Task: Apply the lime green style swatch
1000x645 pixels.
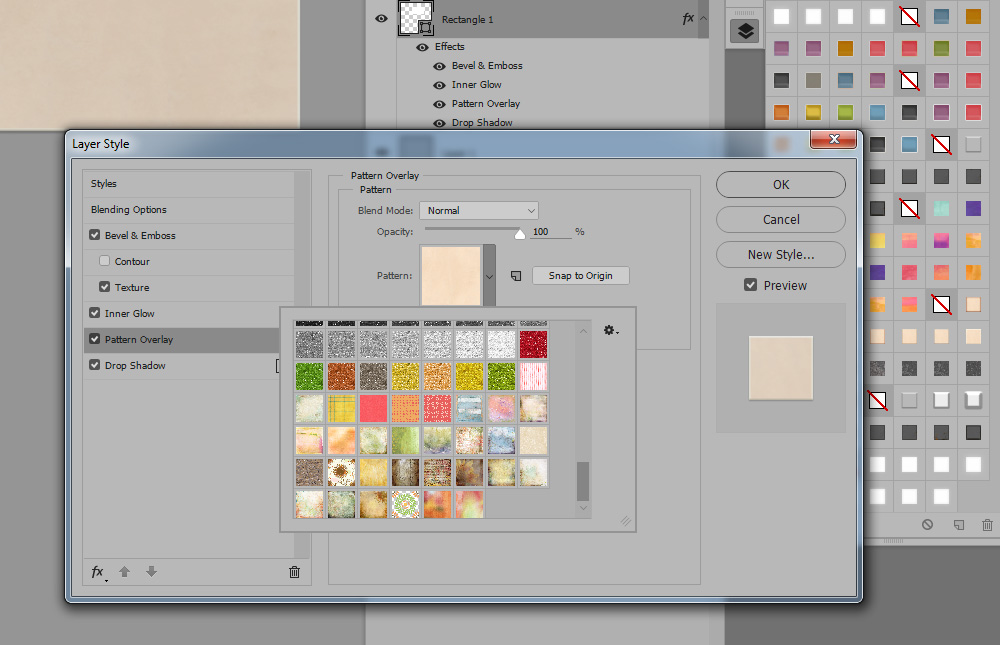Action: point(845,112)
